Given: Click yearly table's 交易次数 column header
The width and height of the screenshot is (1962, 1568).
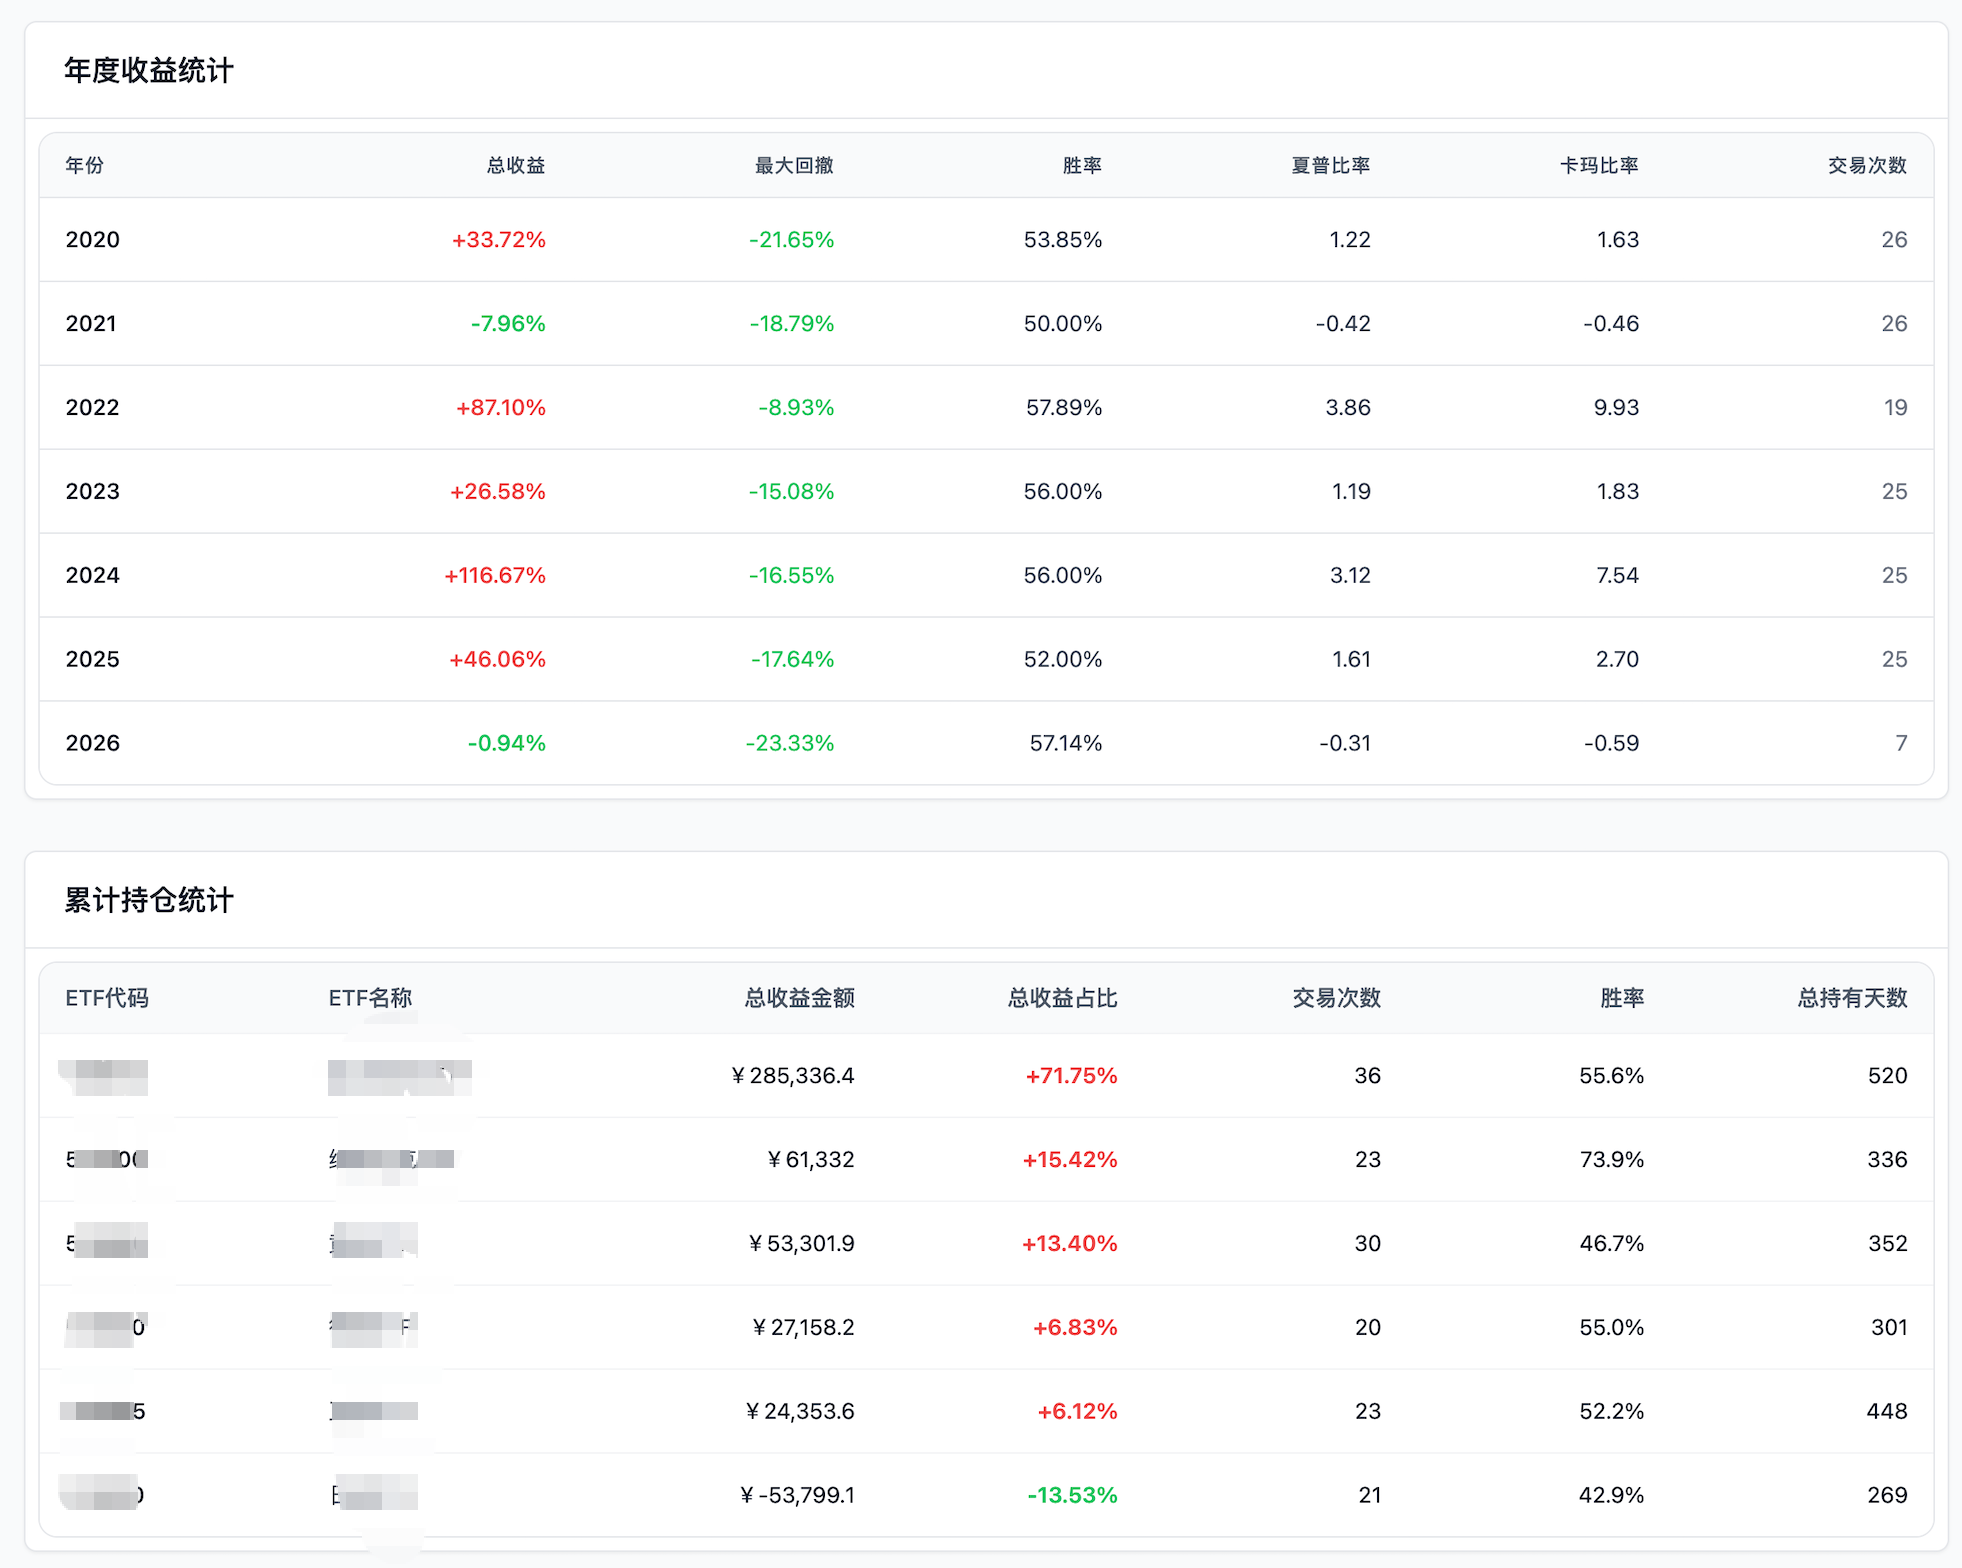Looking at the screenshot, I should (x=1866, y=165).
